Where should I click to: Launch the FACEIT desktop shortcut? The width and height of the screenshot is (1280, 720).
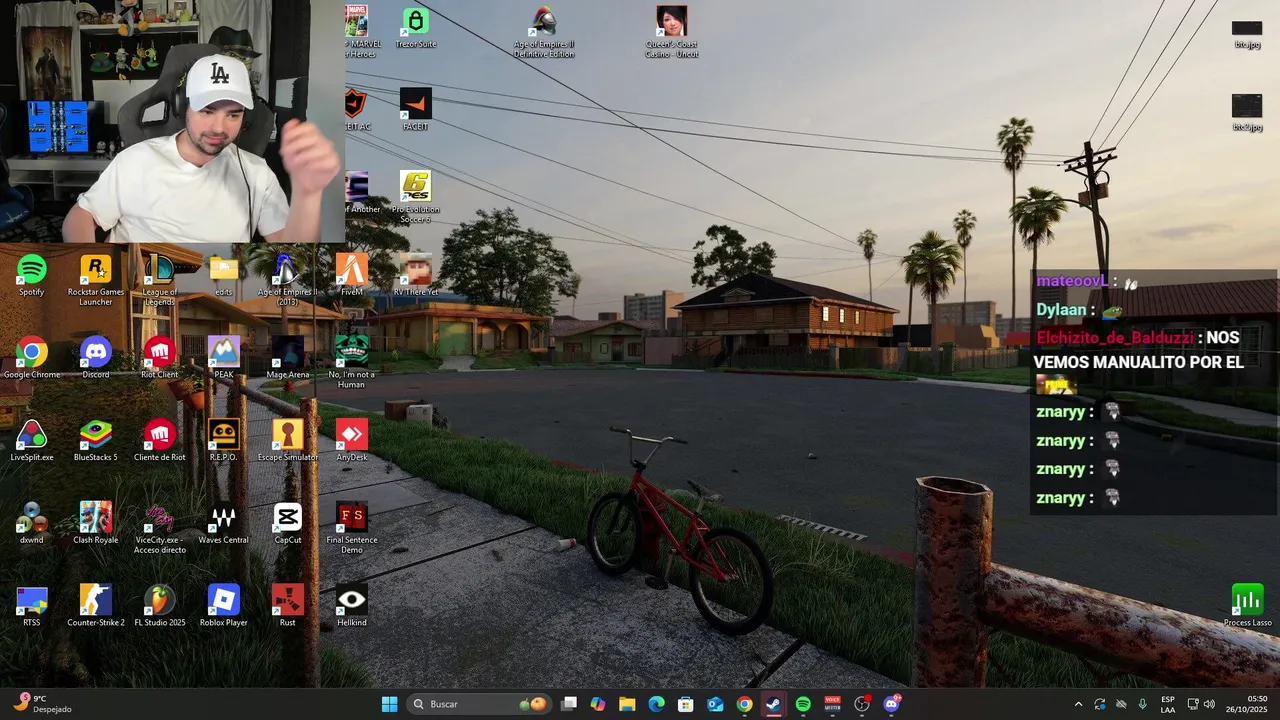click(x=416, y=110)
